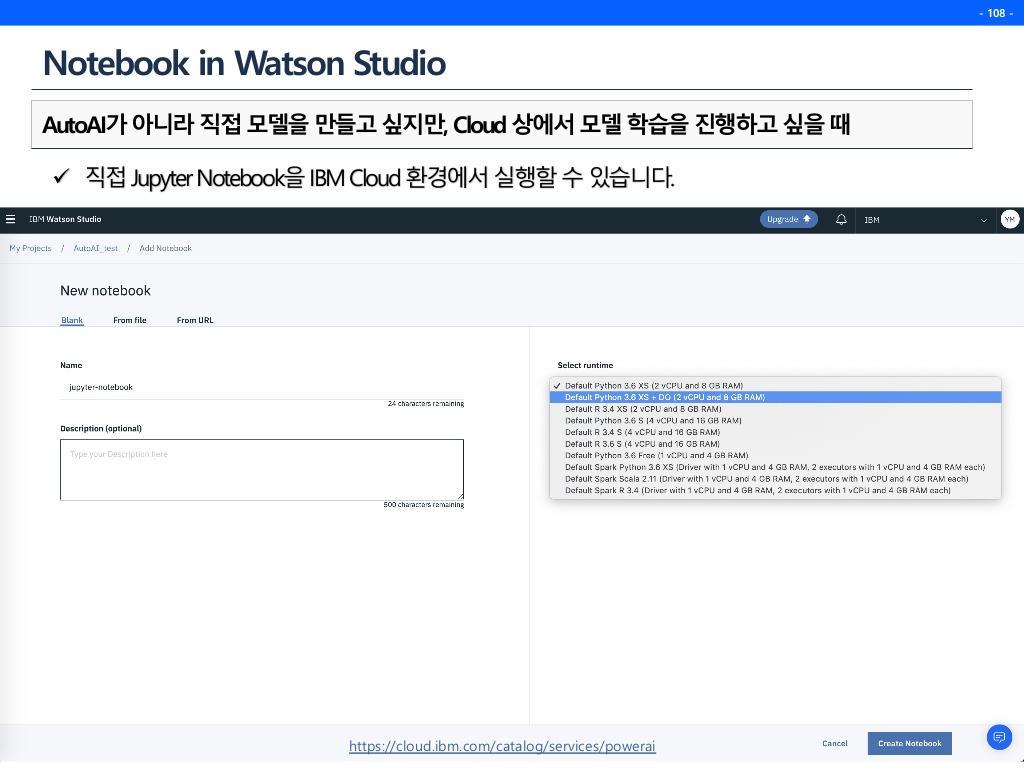Click the notebook Name input field
1024x768 pixels.
260,387
